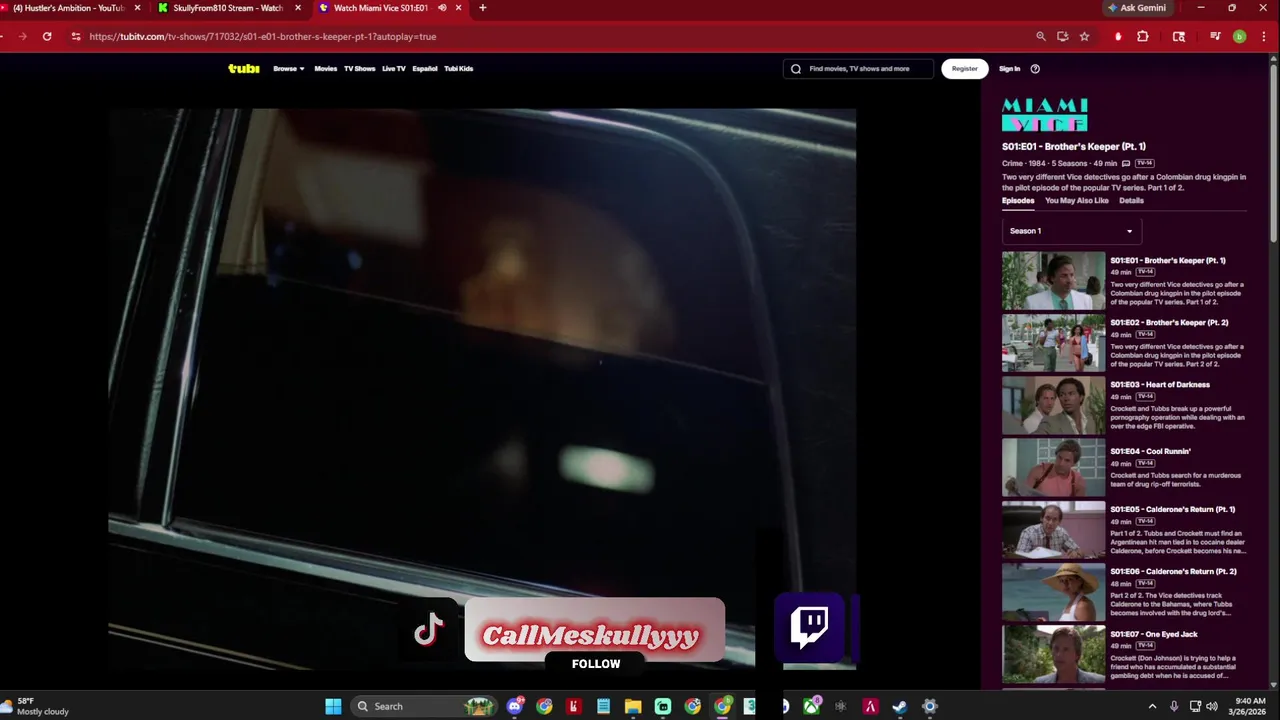Click the zoom magnifier icon in address bar
This screenshot has height=720, width=1280.
point(1041,36)
